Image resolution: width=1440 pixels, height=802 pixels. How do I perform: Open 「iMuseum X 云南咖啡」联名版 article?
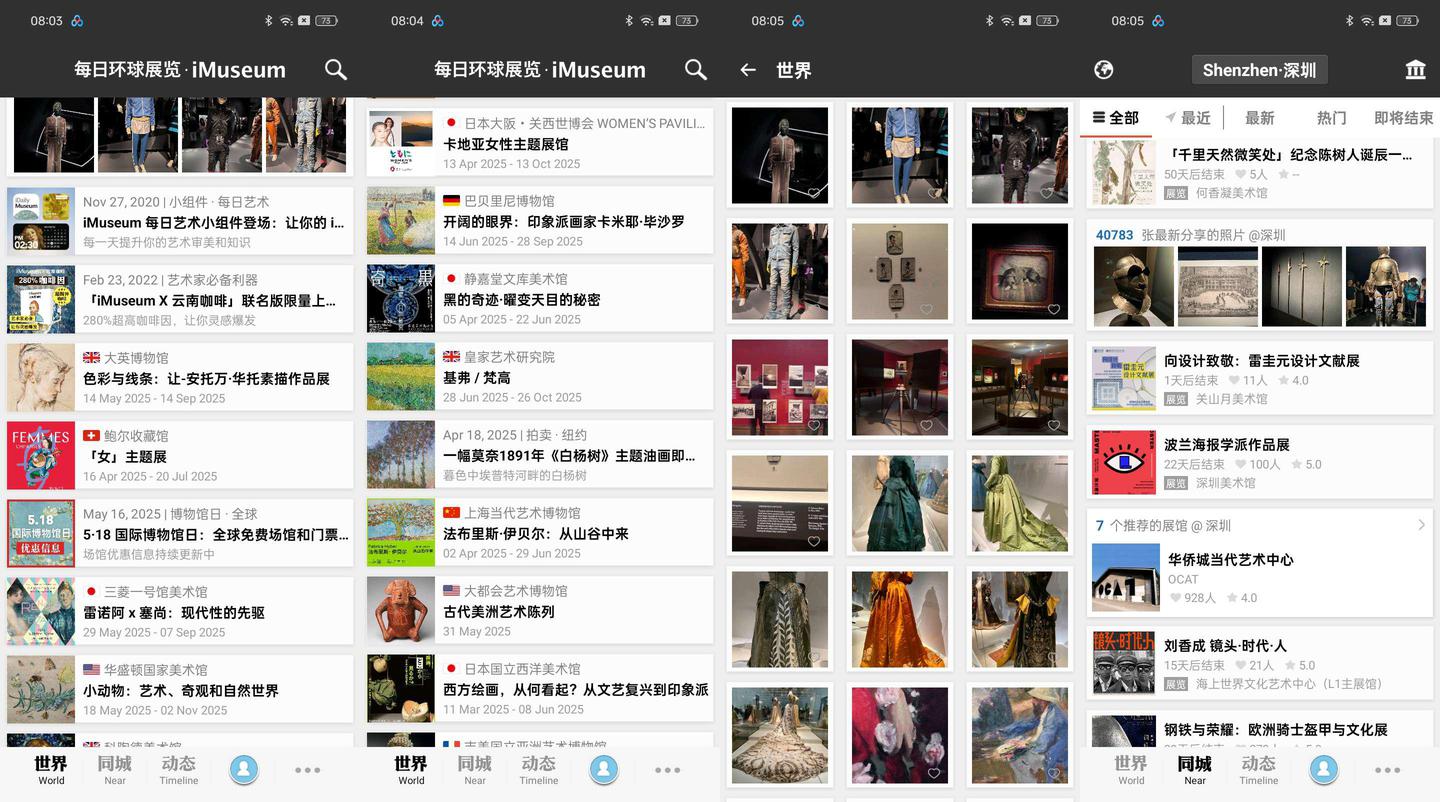(x=180, y=299)
